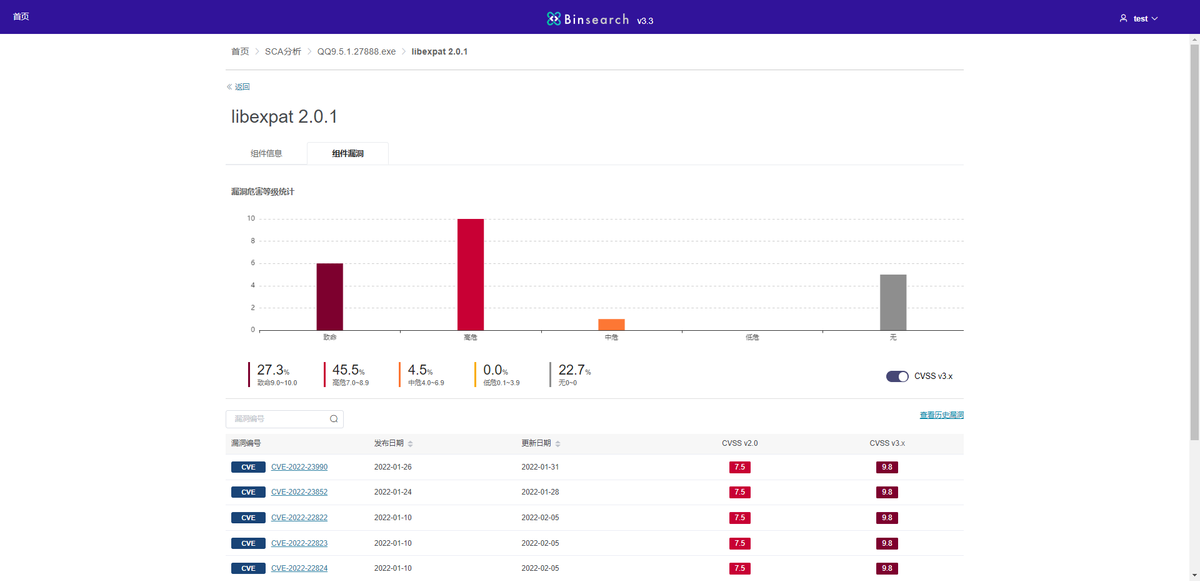This screenshot has height=581, width=1200.
Task: Switch to the 组件信息 tab
Action: point(266,153)
